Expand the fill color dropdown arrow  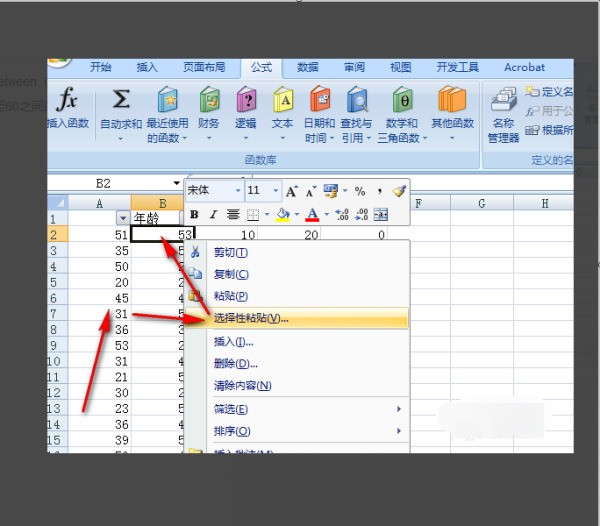297,215
